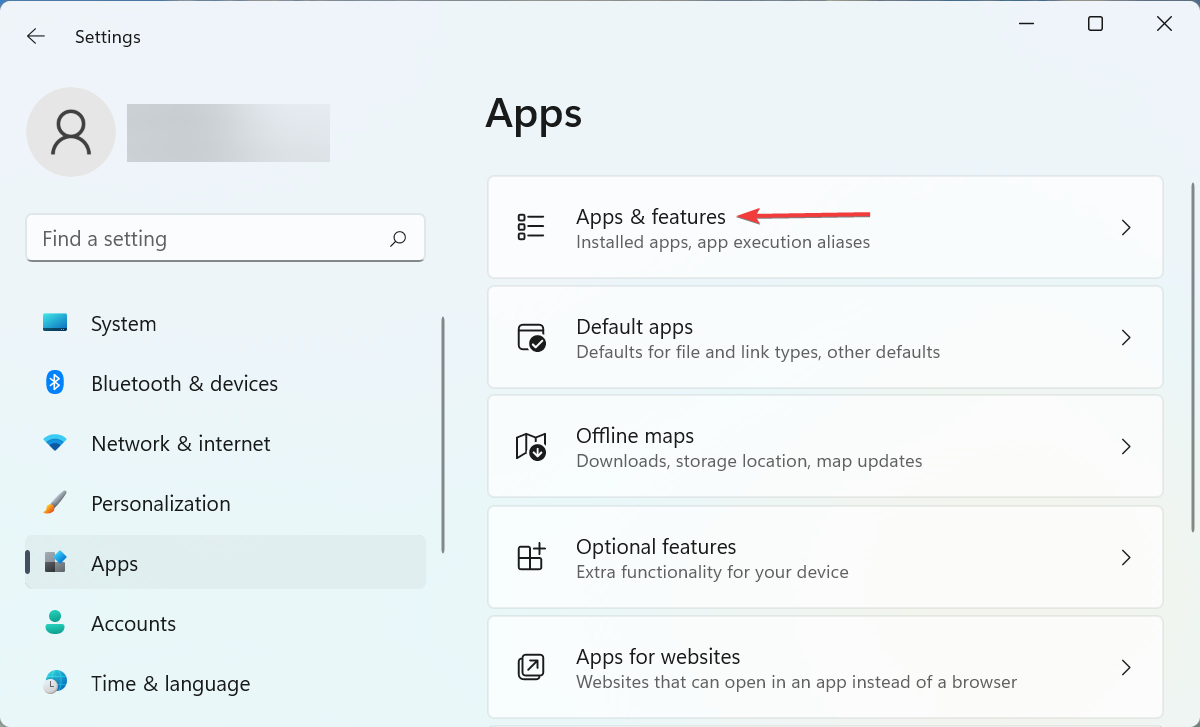Select Apps in the navigation sidebar

click(x=114, y=563)
